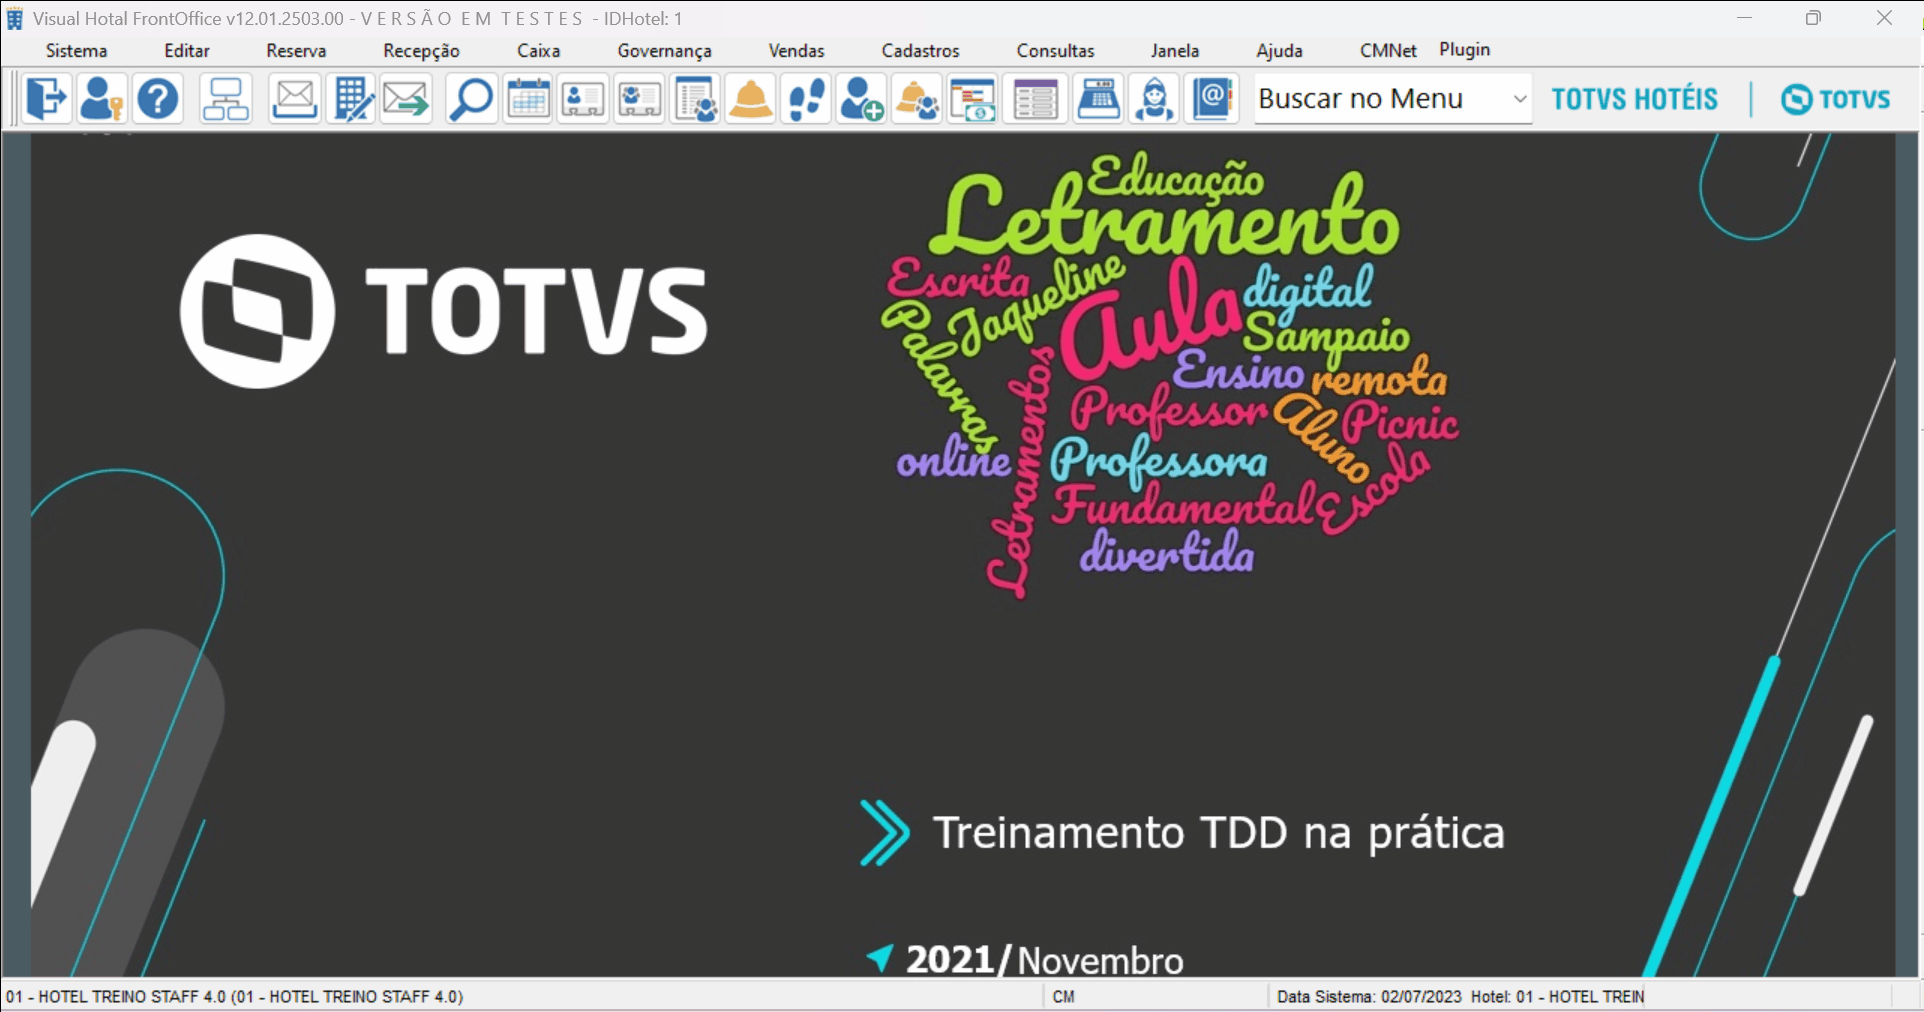Open the hierarchy diagram icon

225,99
